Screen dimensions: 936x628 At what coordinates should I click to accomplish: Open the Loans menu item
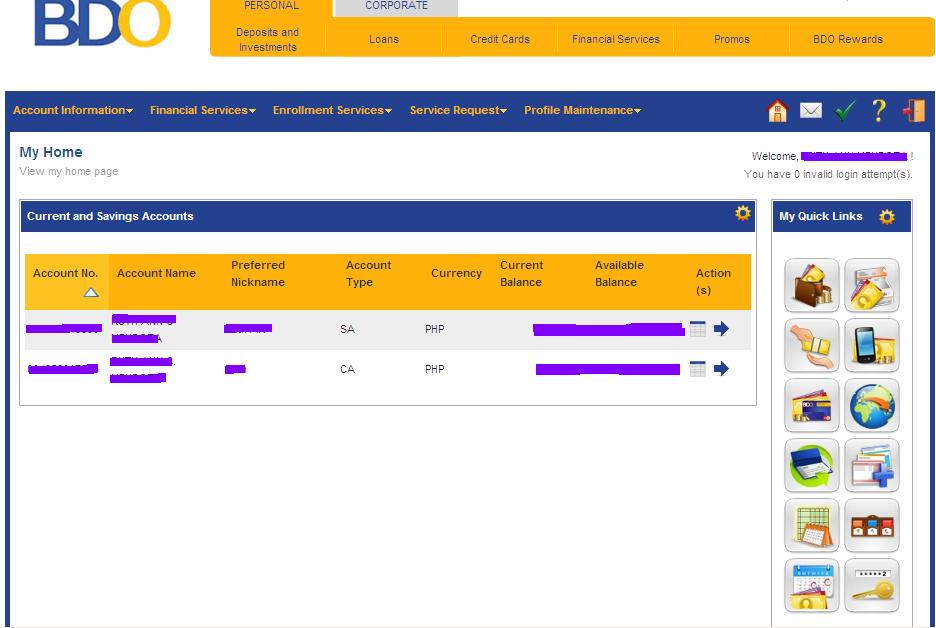(384, 39)
